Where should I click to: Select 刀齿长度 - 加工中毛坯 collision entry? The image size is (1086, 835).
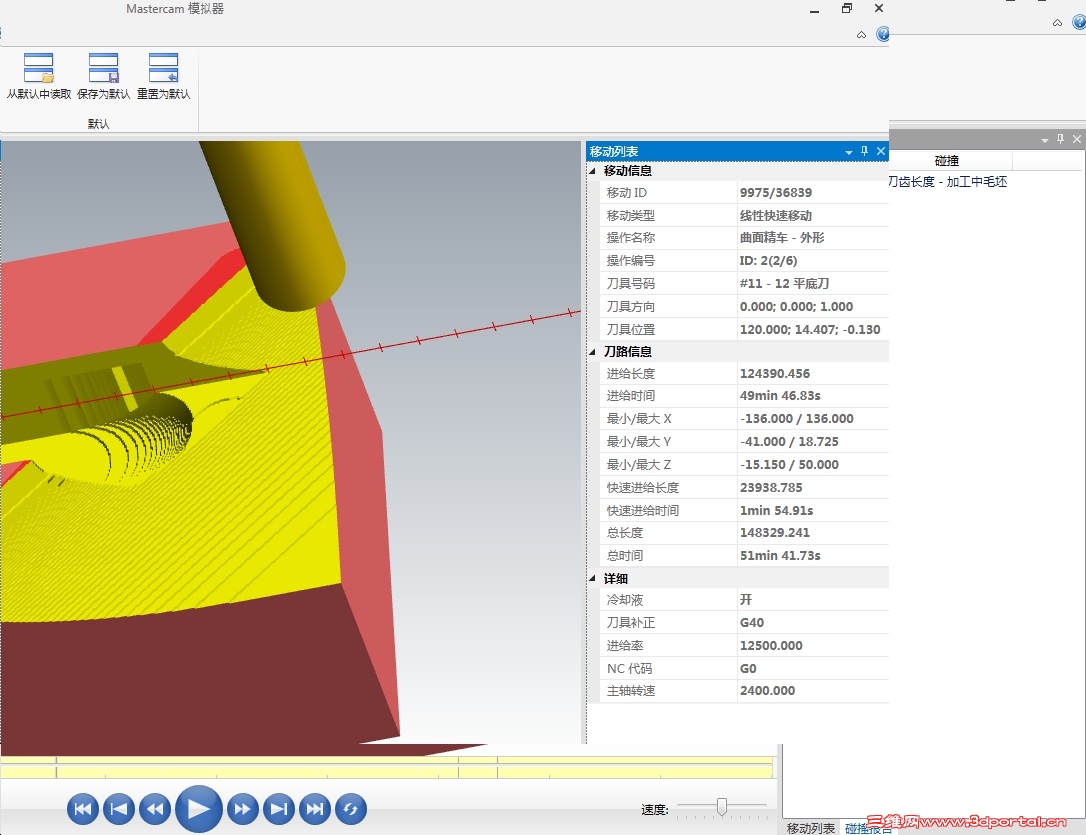(x=947, y=181)
